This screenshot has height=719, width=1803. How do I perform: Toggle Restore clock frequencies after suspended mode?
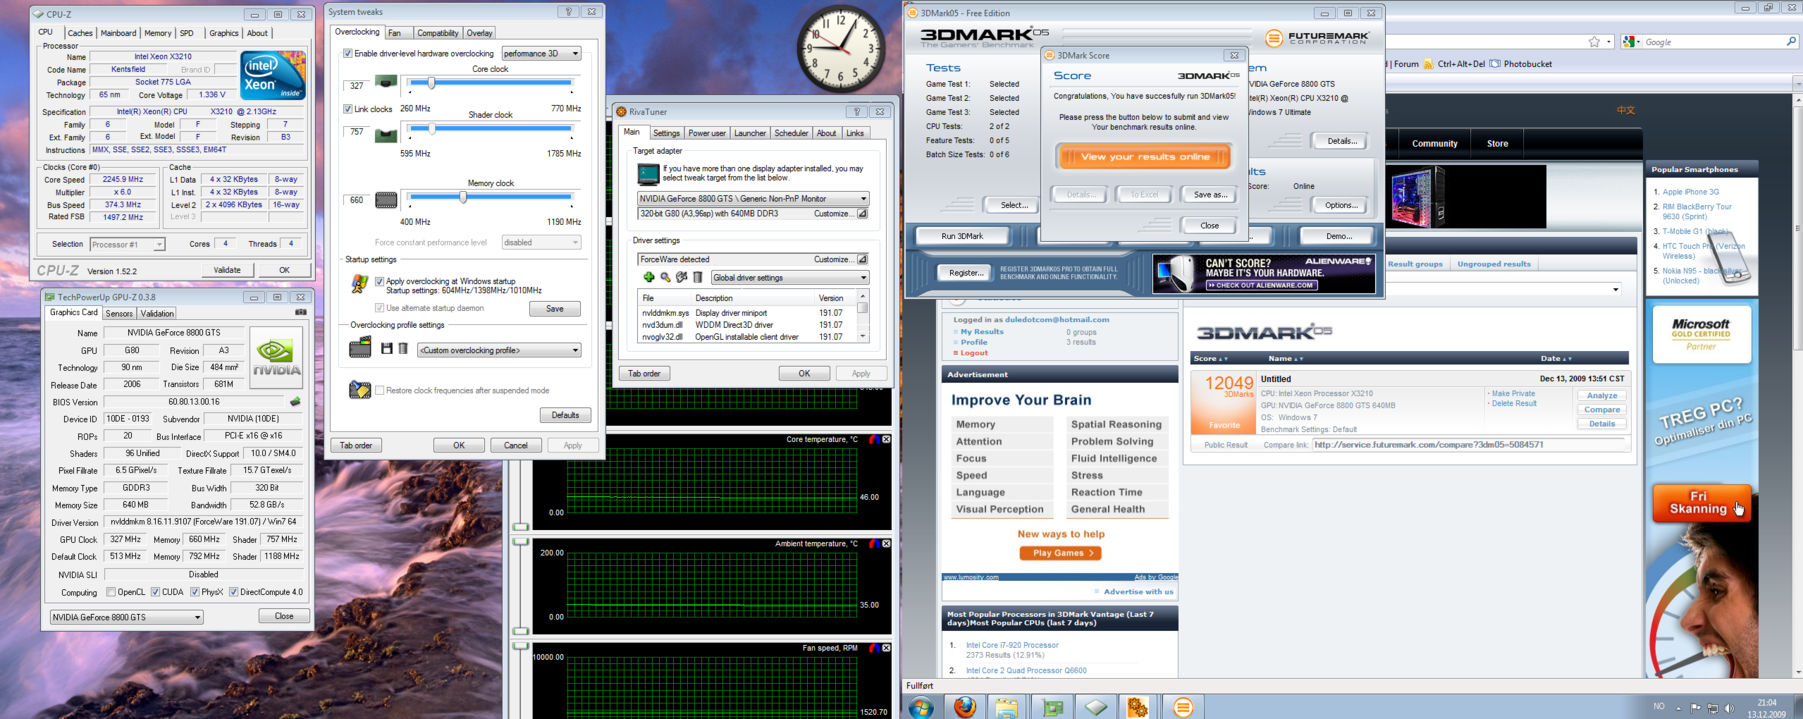point(380,391)
